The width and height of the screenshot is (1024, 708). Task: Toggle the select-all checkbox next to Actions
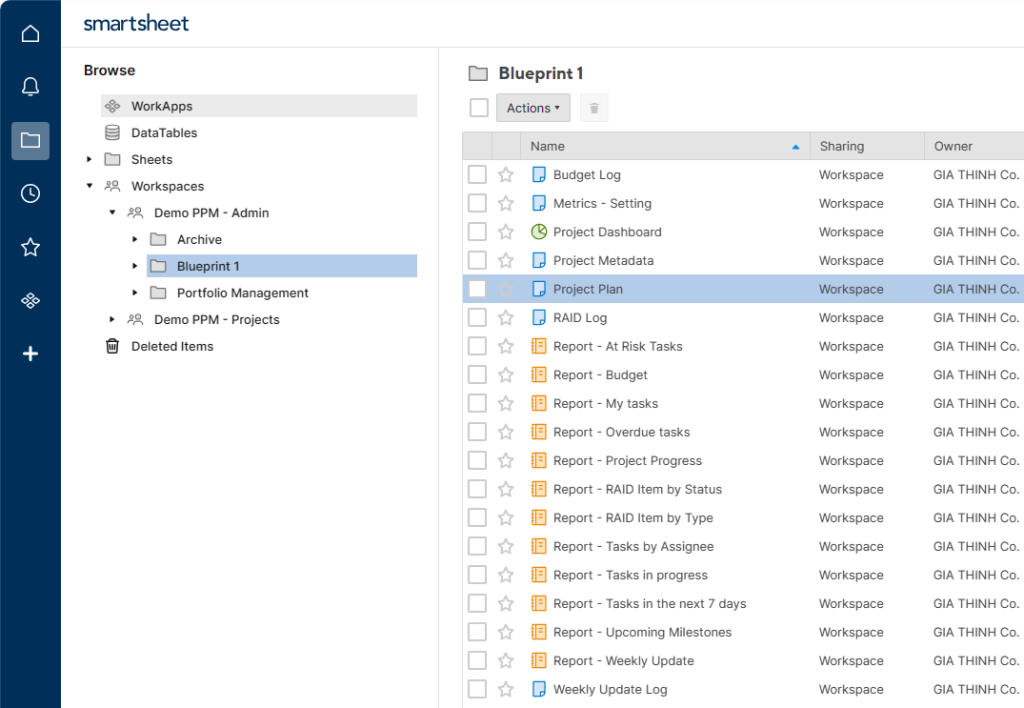point(479,108)
